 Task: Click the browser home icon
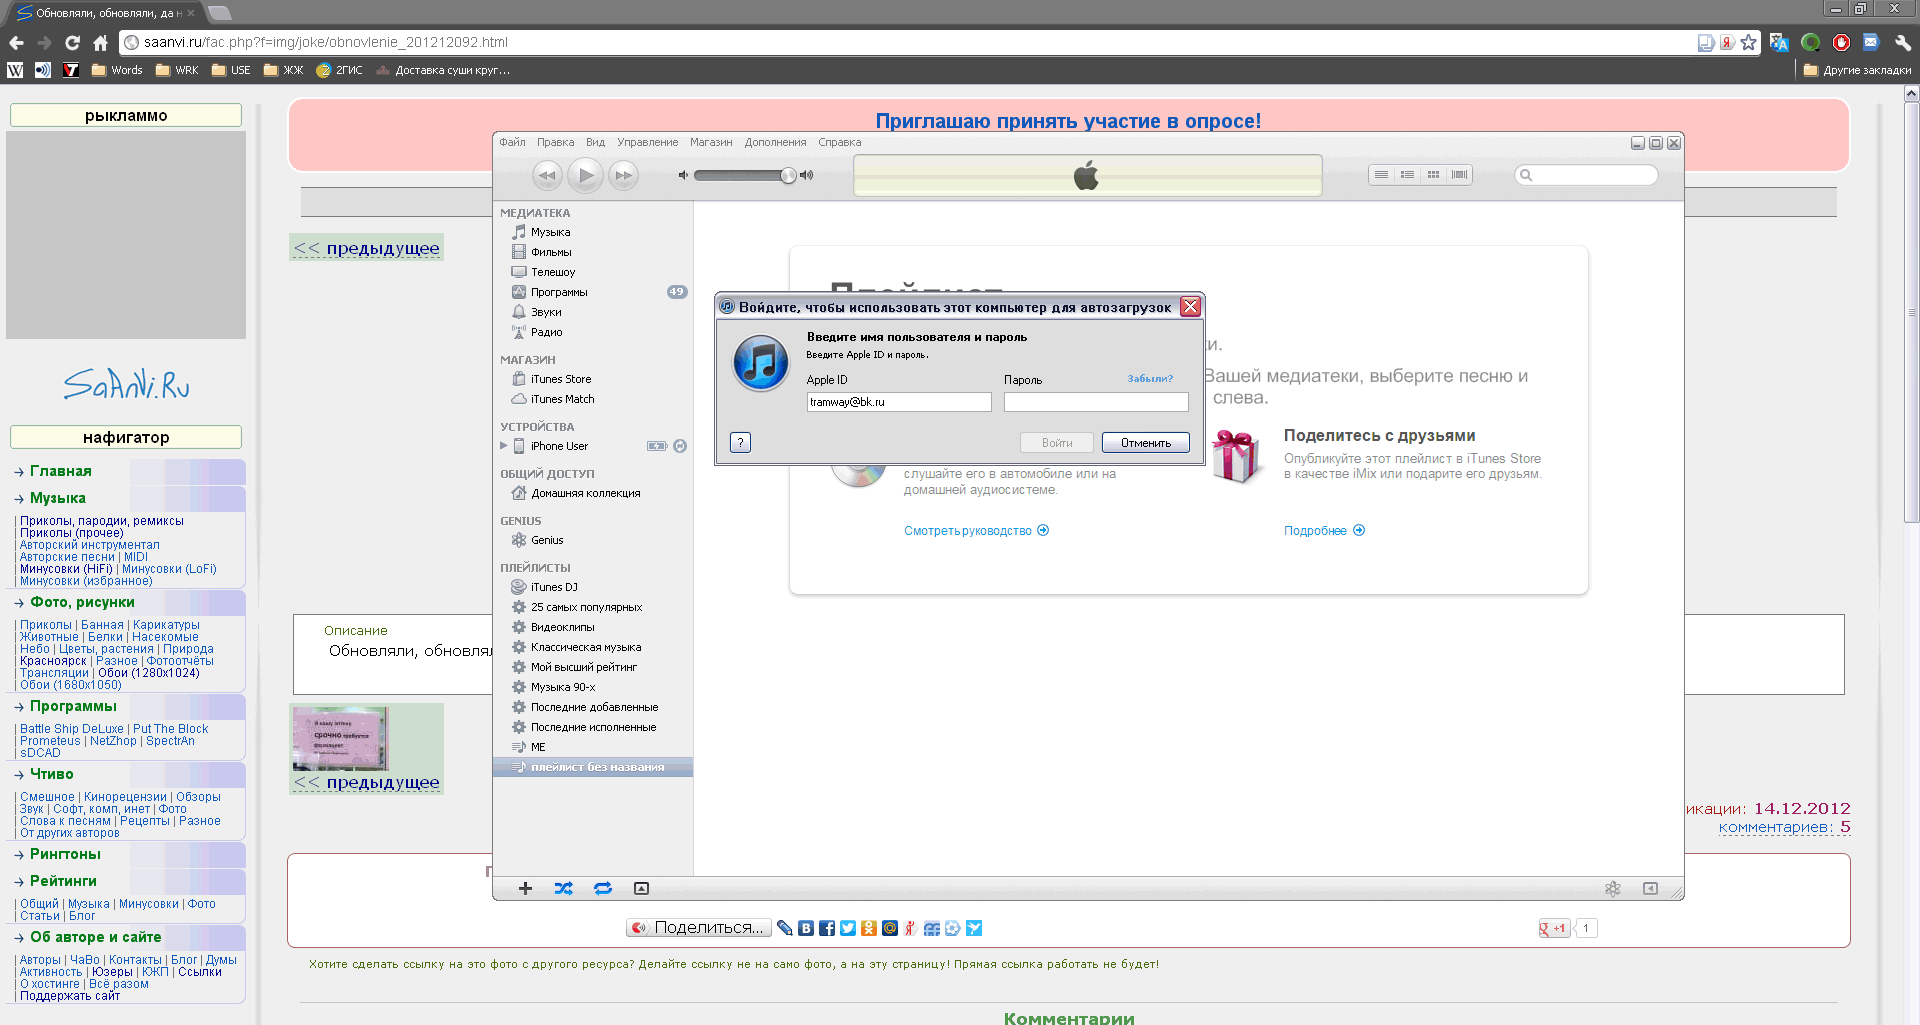100,42
